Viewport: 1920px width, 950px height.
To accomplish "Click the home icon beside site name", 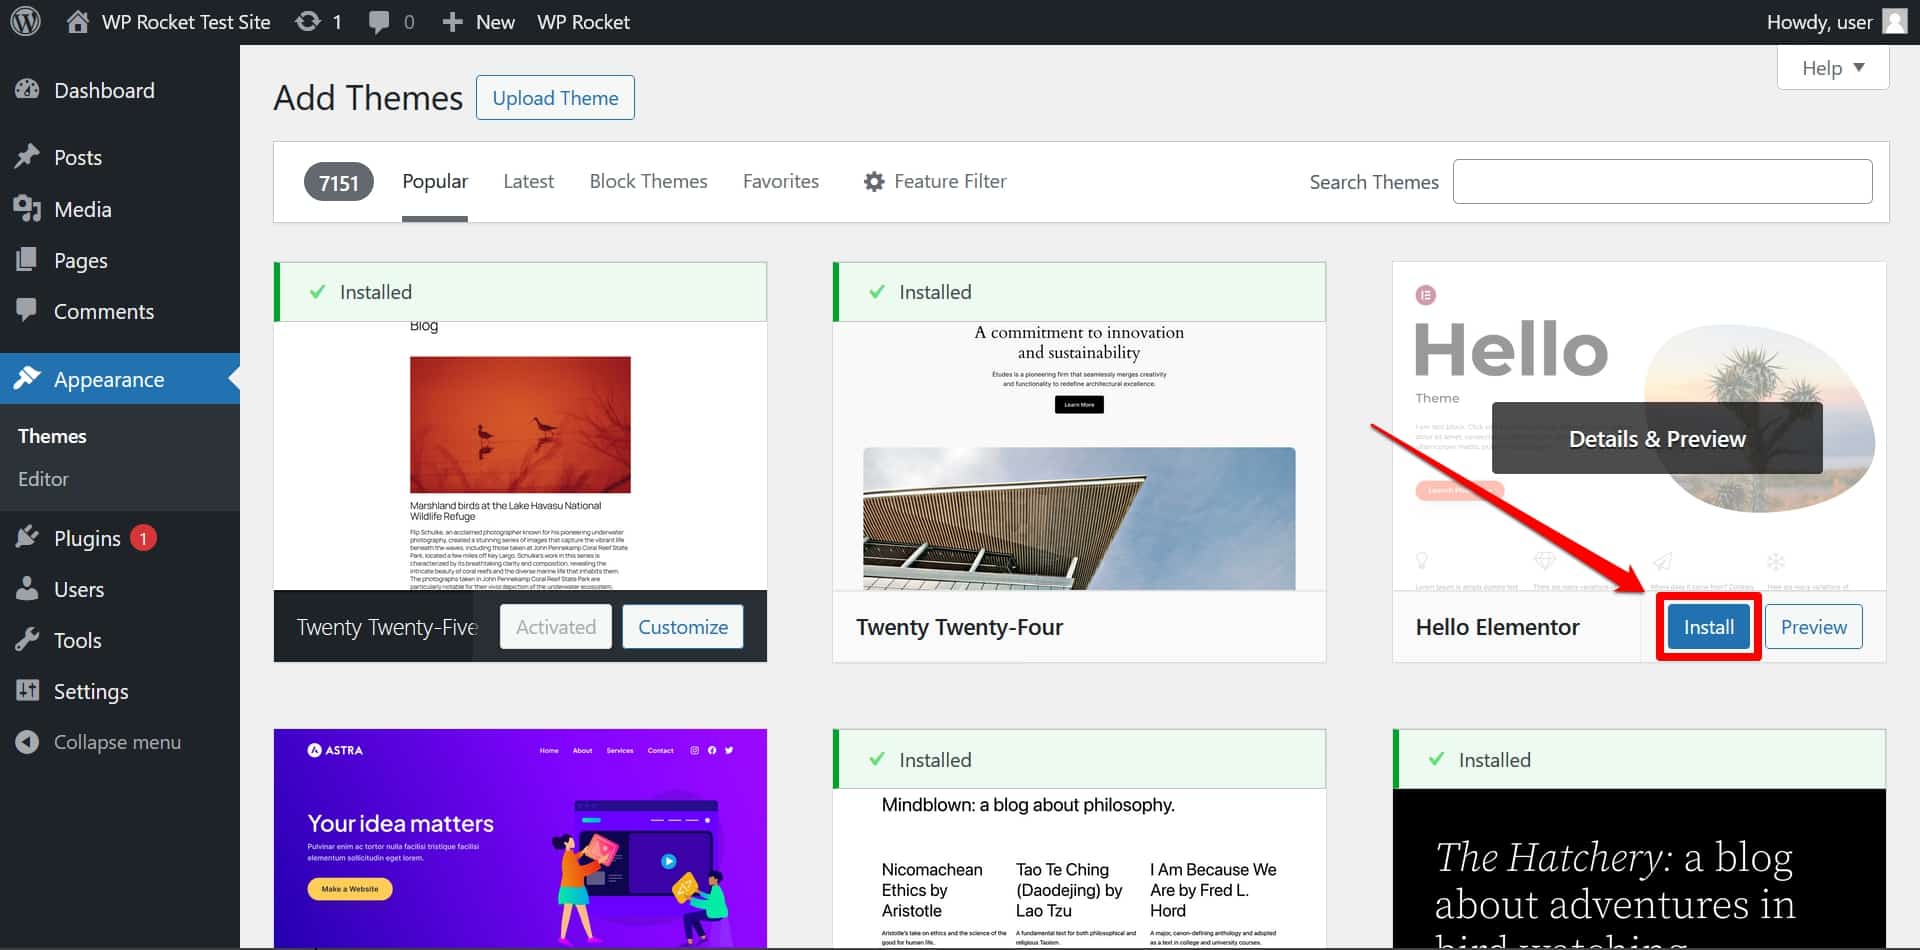I will (78, 22).
